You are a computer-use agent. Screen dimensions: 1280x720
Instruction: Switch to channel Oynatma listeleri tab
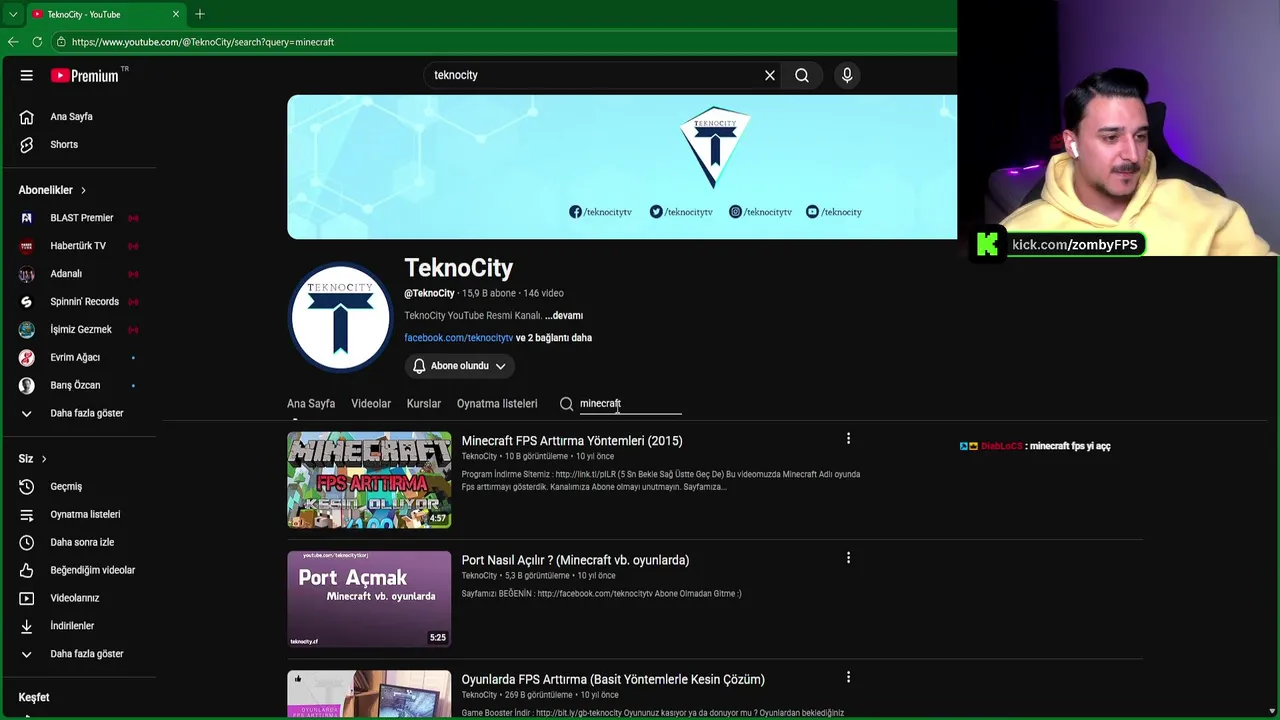[497, 404]
